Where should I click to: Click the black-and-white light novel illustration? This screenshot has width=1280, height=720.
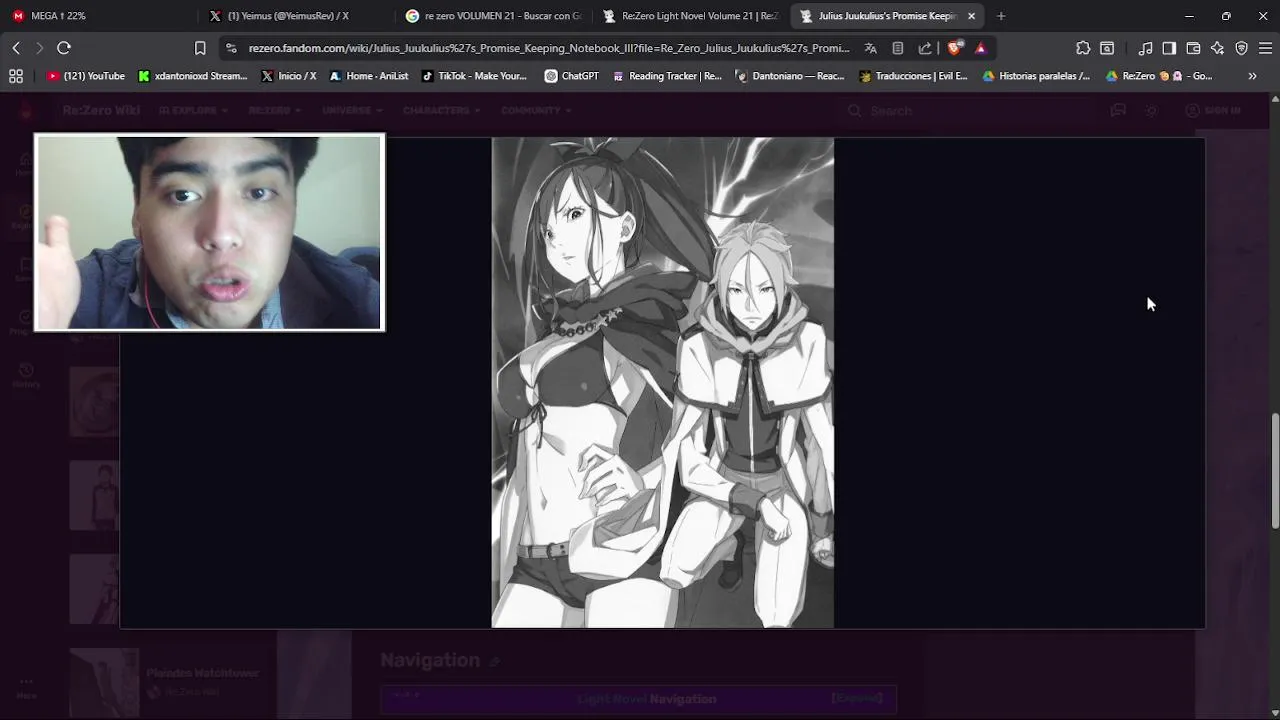pyautogui.click(x=662, y=383)
